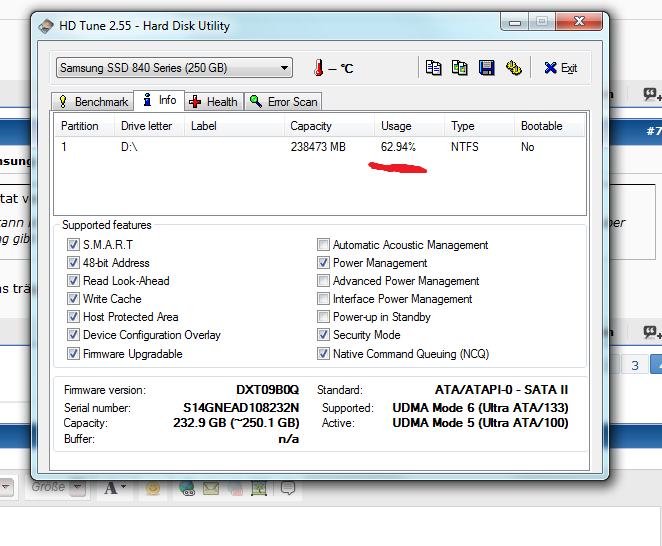Switch to the Benchmark tab
662x546 pixels.
click(93, 102)
